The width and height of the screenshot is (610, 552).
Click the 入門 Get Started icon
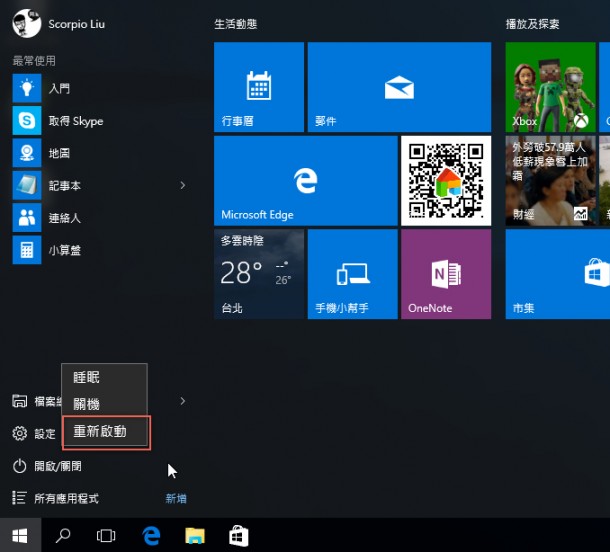26,89
